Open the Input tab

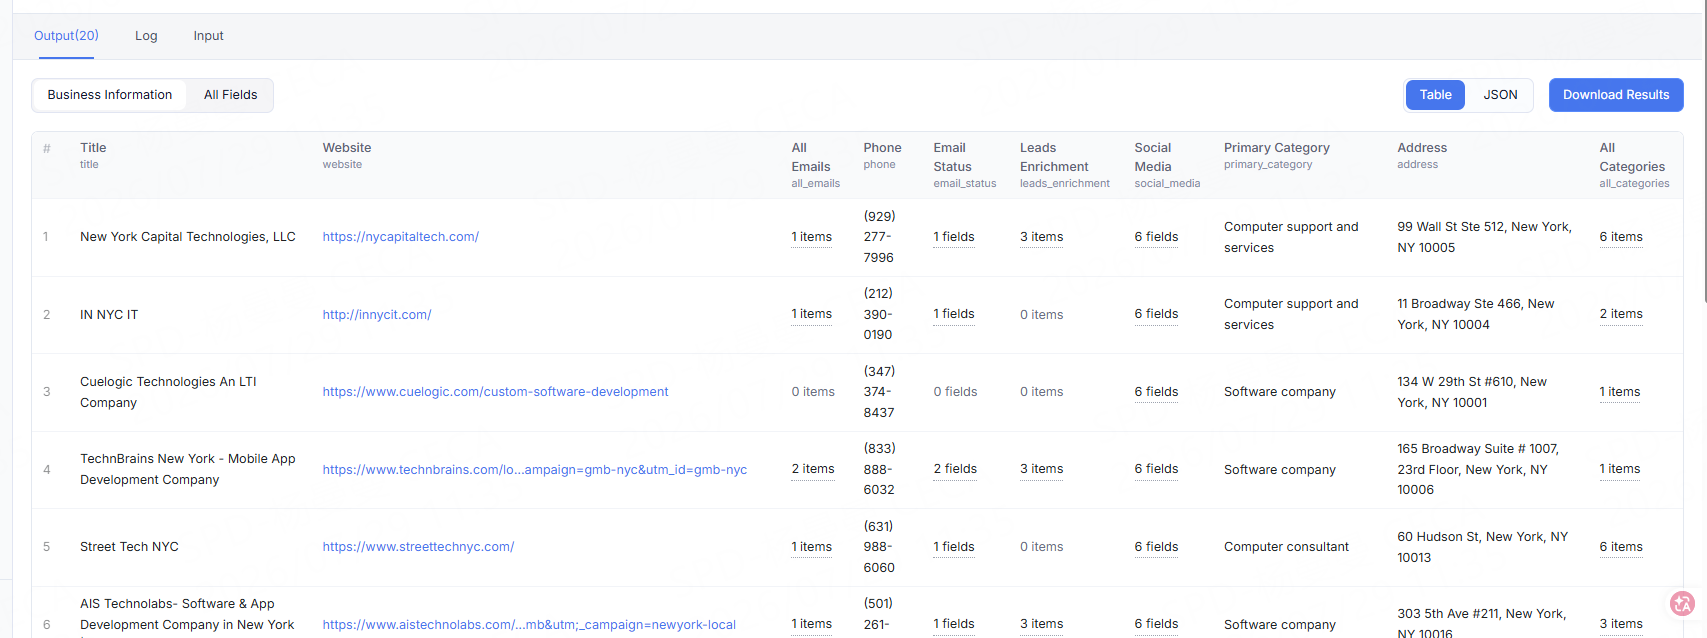[x=208, y=36]
